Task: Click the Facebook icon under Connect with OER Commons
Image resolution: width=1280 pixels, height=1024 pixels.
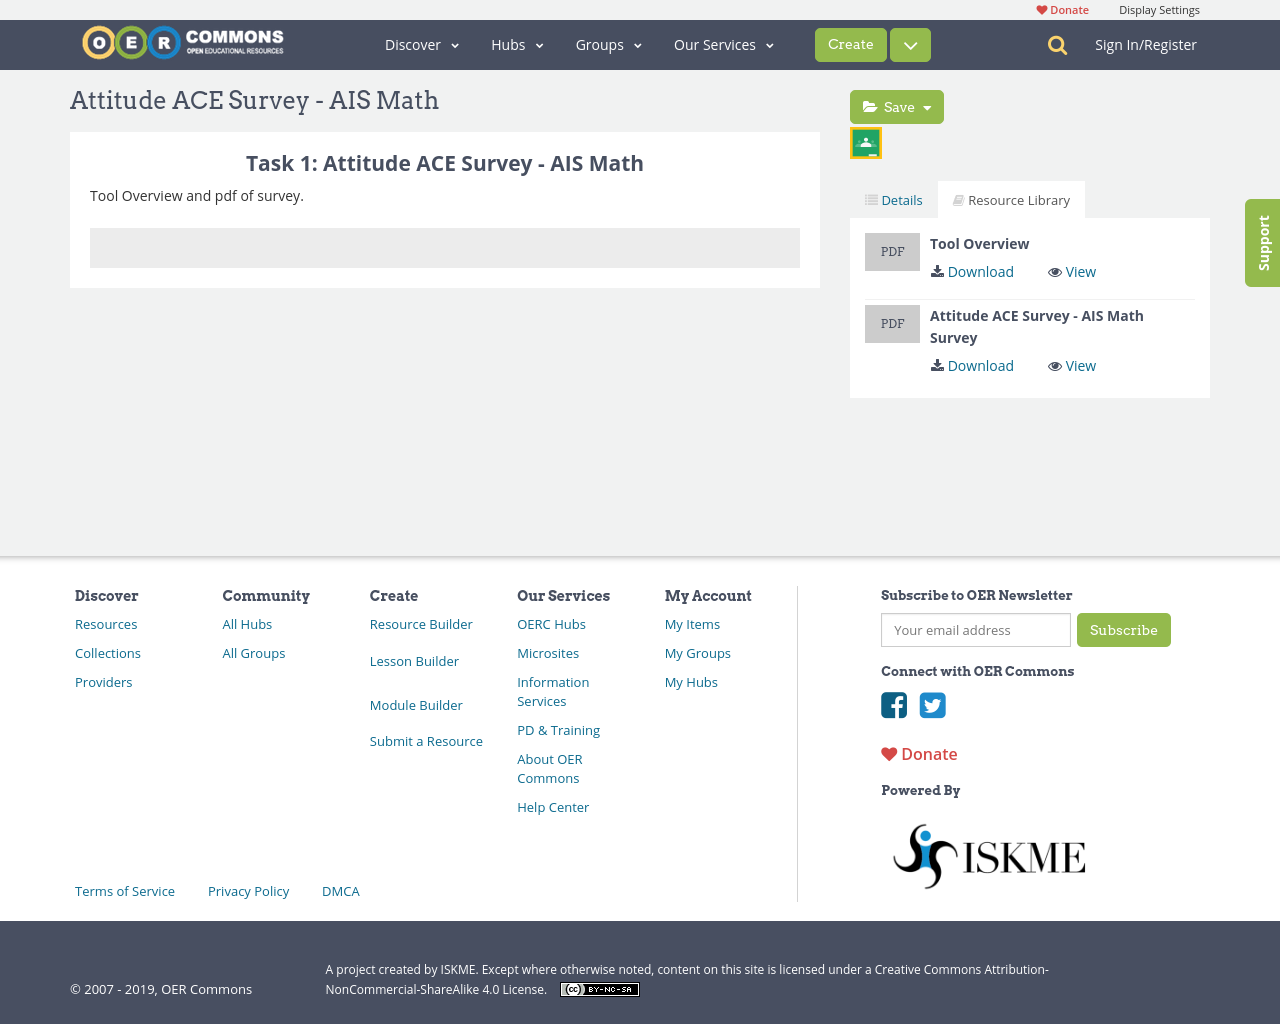Action: [893, 705]
